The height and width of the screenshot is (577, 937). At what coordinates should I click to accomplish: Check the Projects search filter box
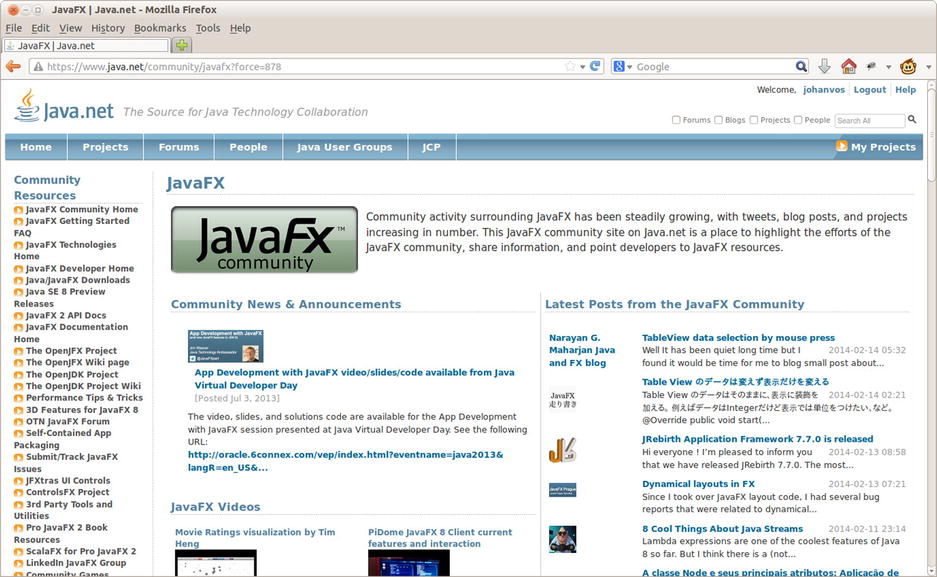754,120
